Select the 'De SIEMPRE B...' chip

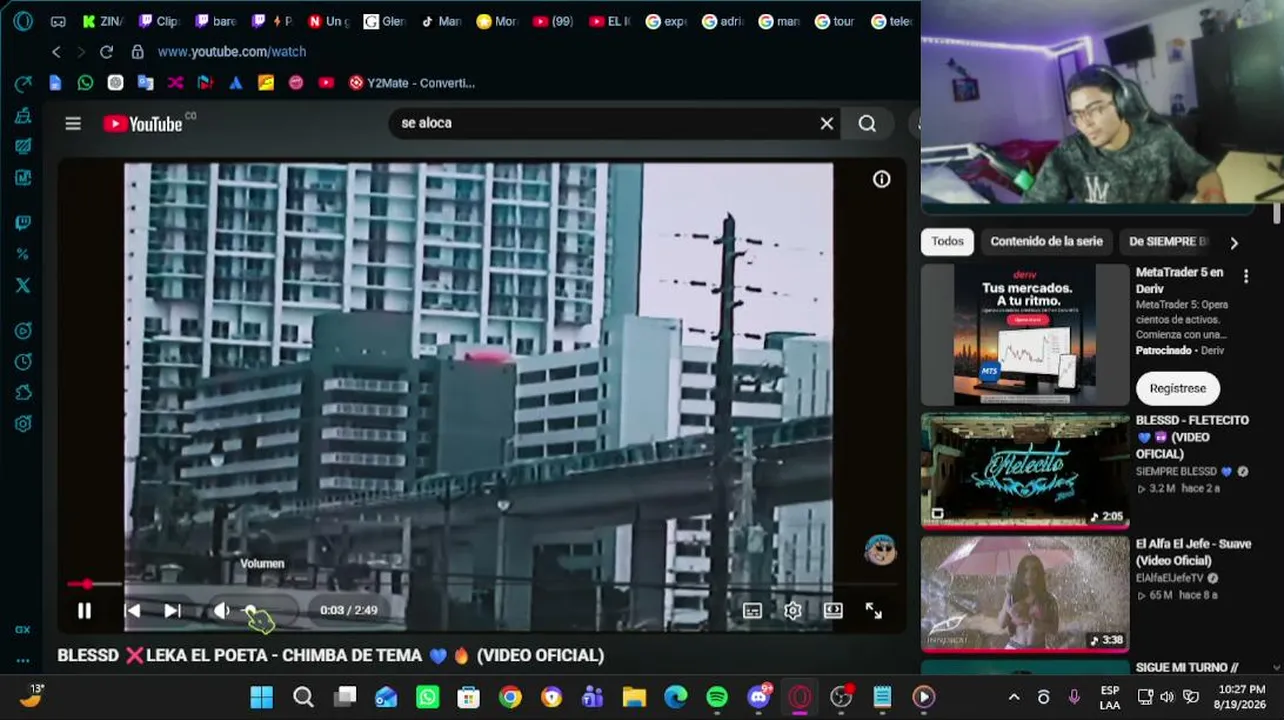(x=1168, y=241)
